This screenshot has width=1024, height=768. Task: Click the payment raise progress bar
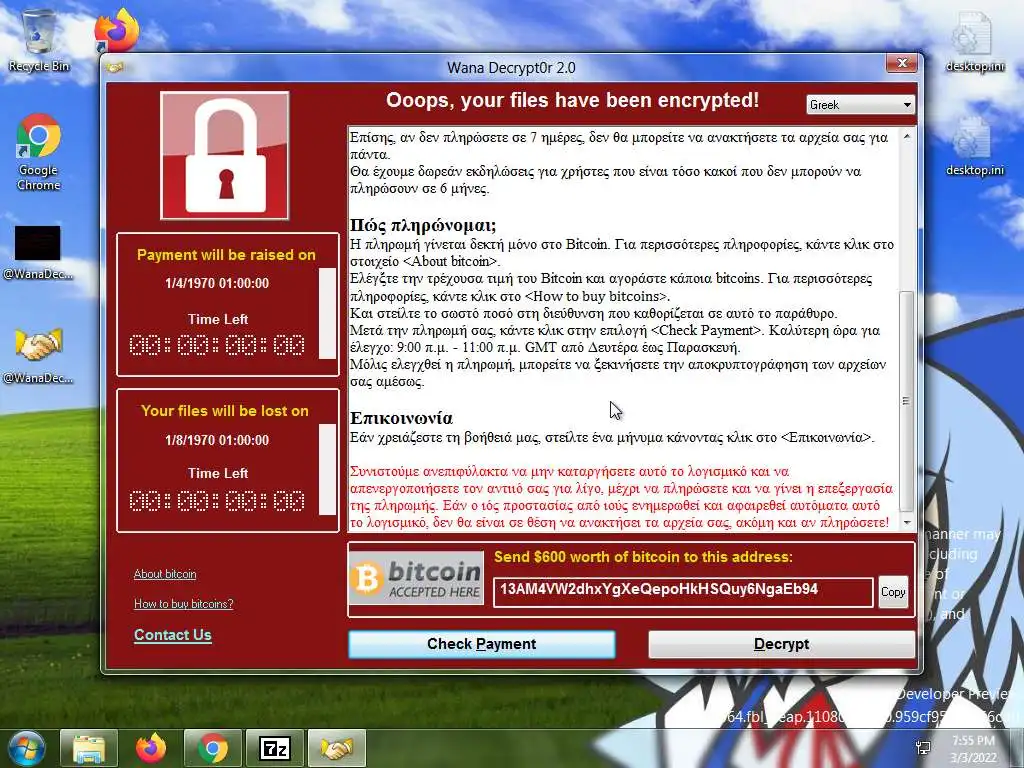[327, 313]
